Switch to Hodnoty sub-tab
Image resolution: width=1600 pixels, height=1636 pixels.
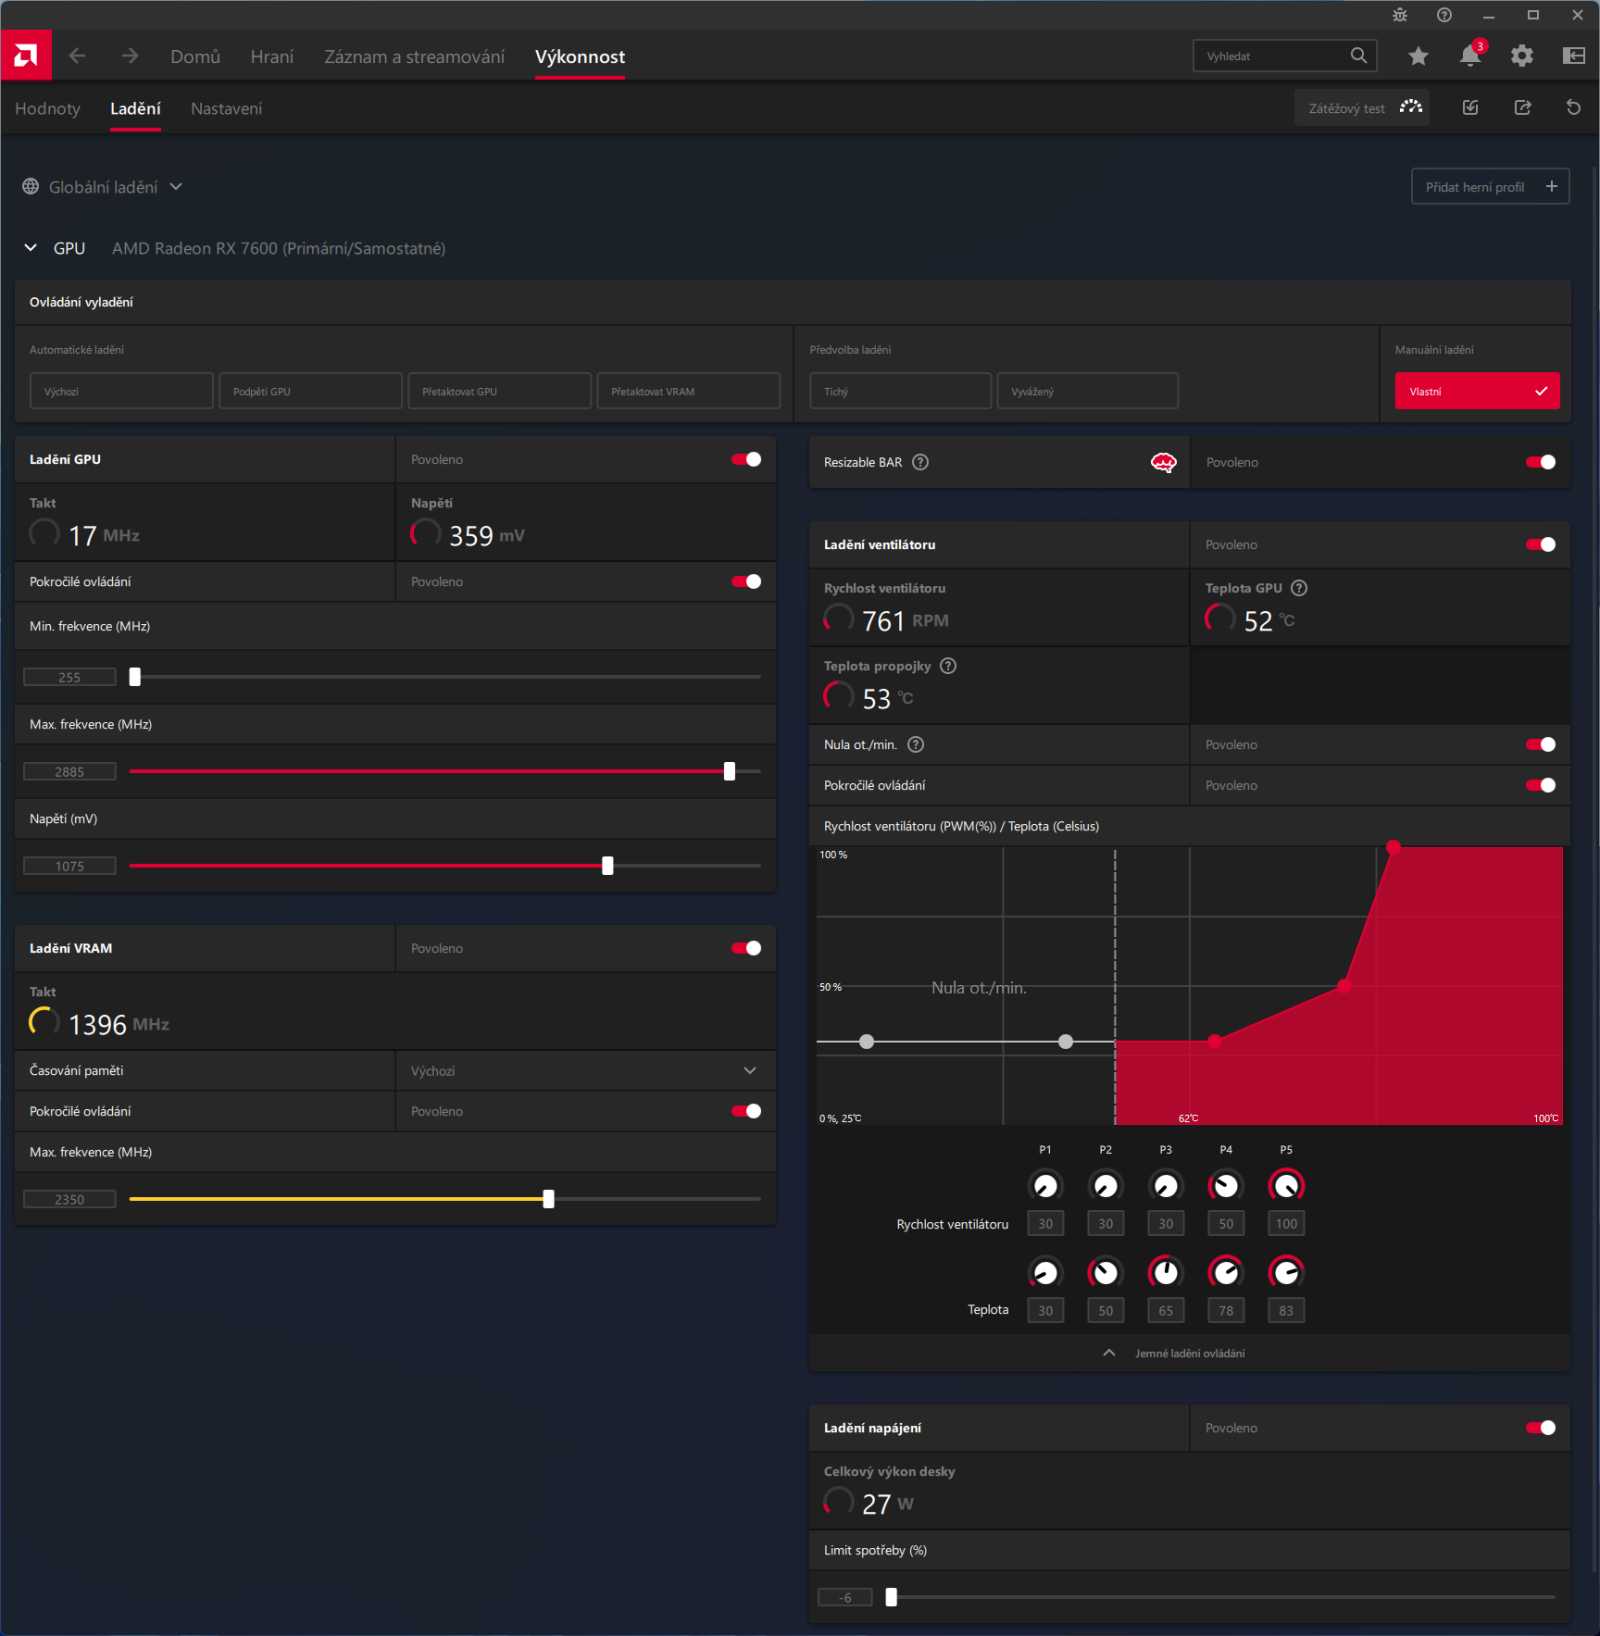(x=48, y=109)
